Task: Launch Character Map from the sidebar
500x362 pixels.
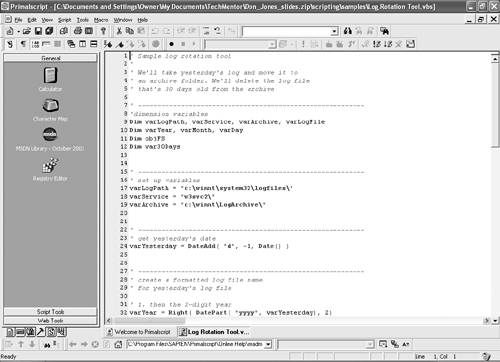Action: (50, 109)
